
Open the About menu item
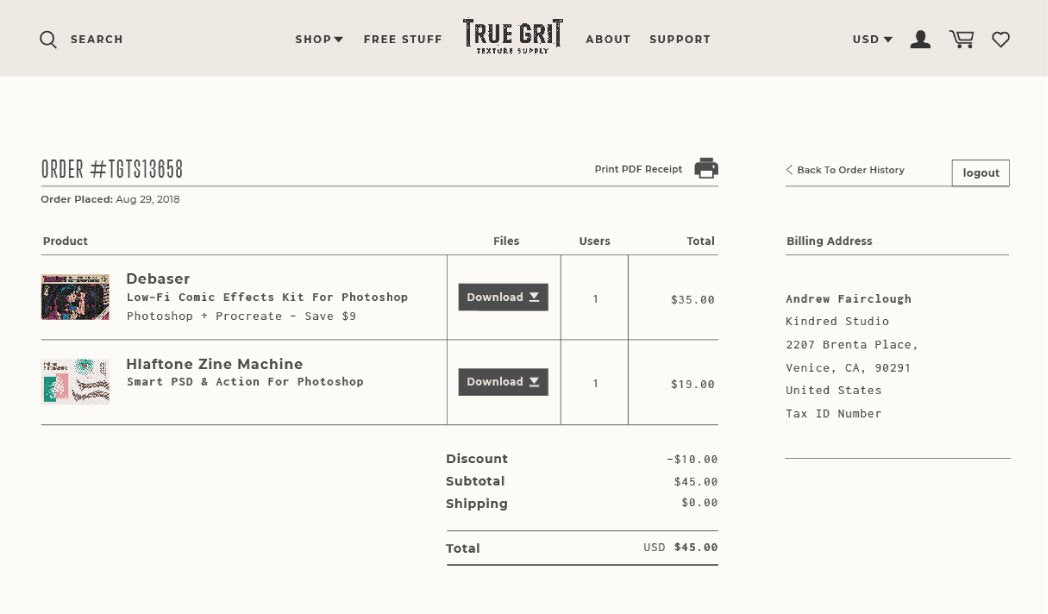coord(608,40)
